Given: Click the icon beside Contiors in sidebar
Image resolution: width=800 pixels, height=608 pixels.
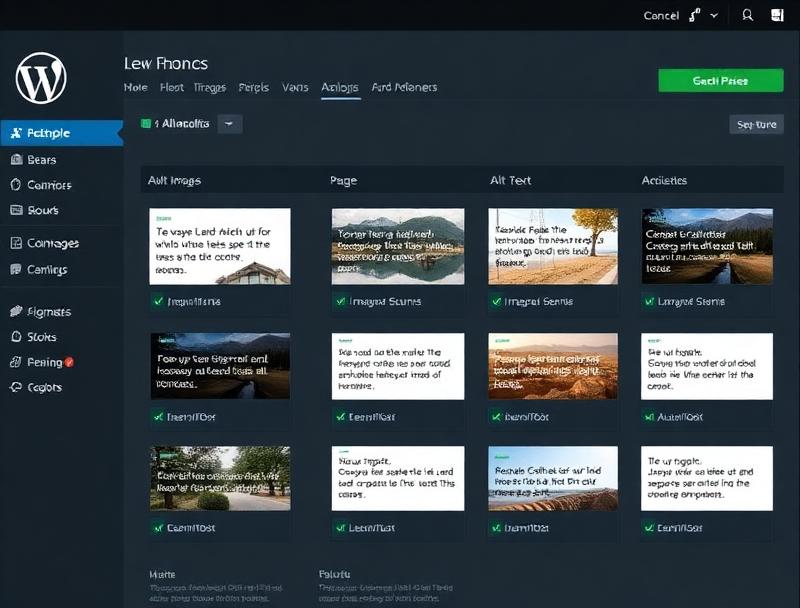Looking at the screenshot, I should [x=16, y=185].
